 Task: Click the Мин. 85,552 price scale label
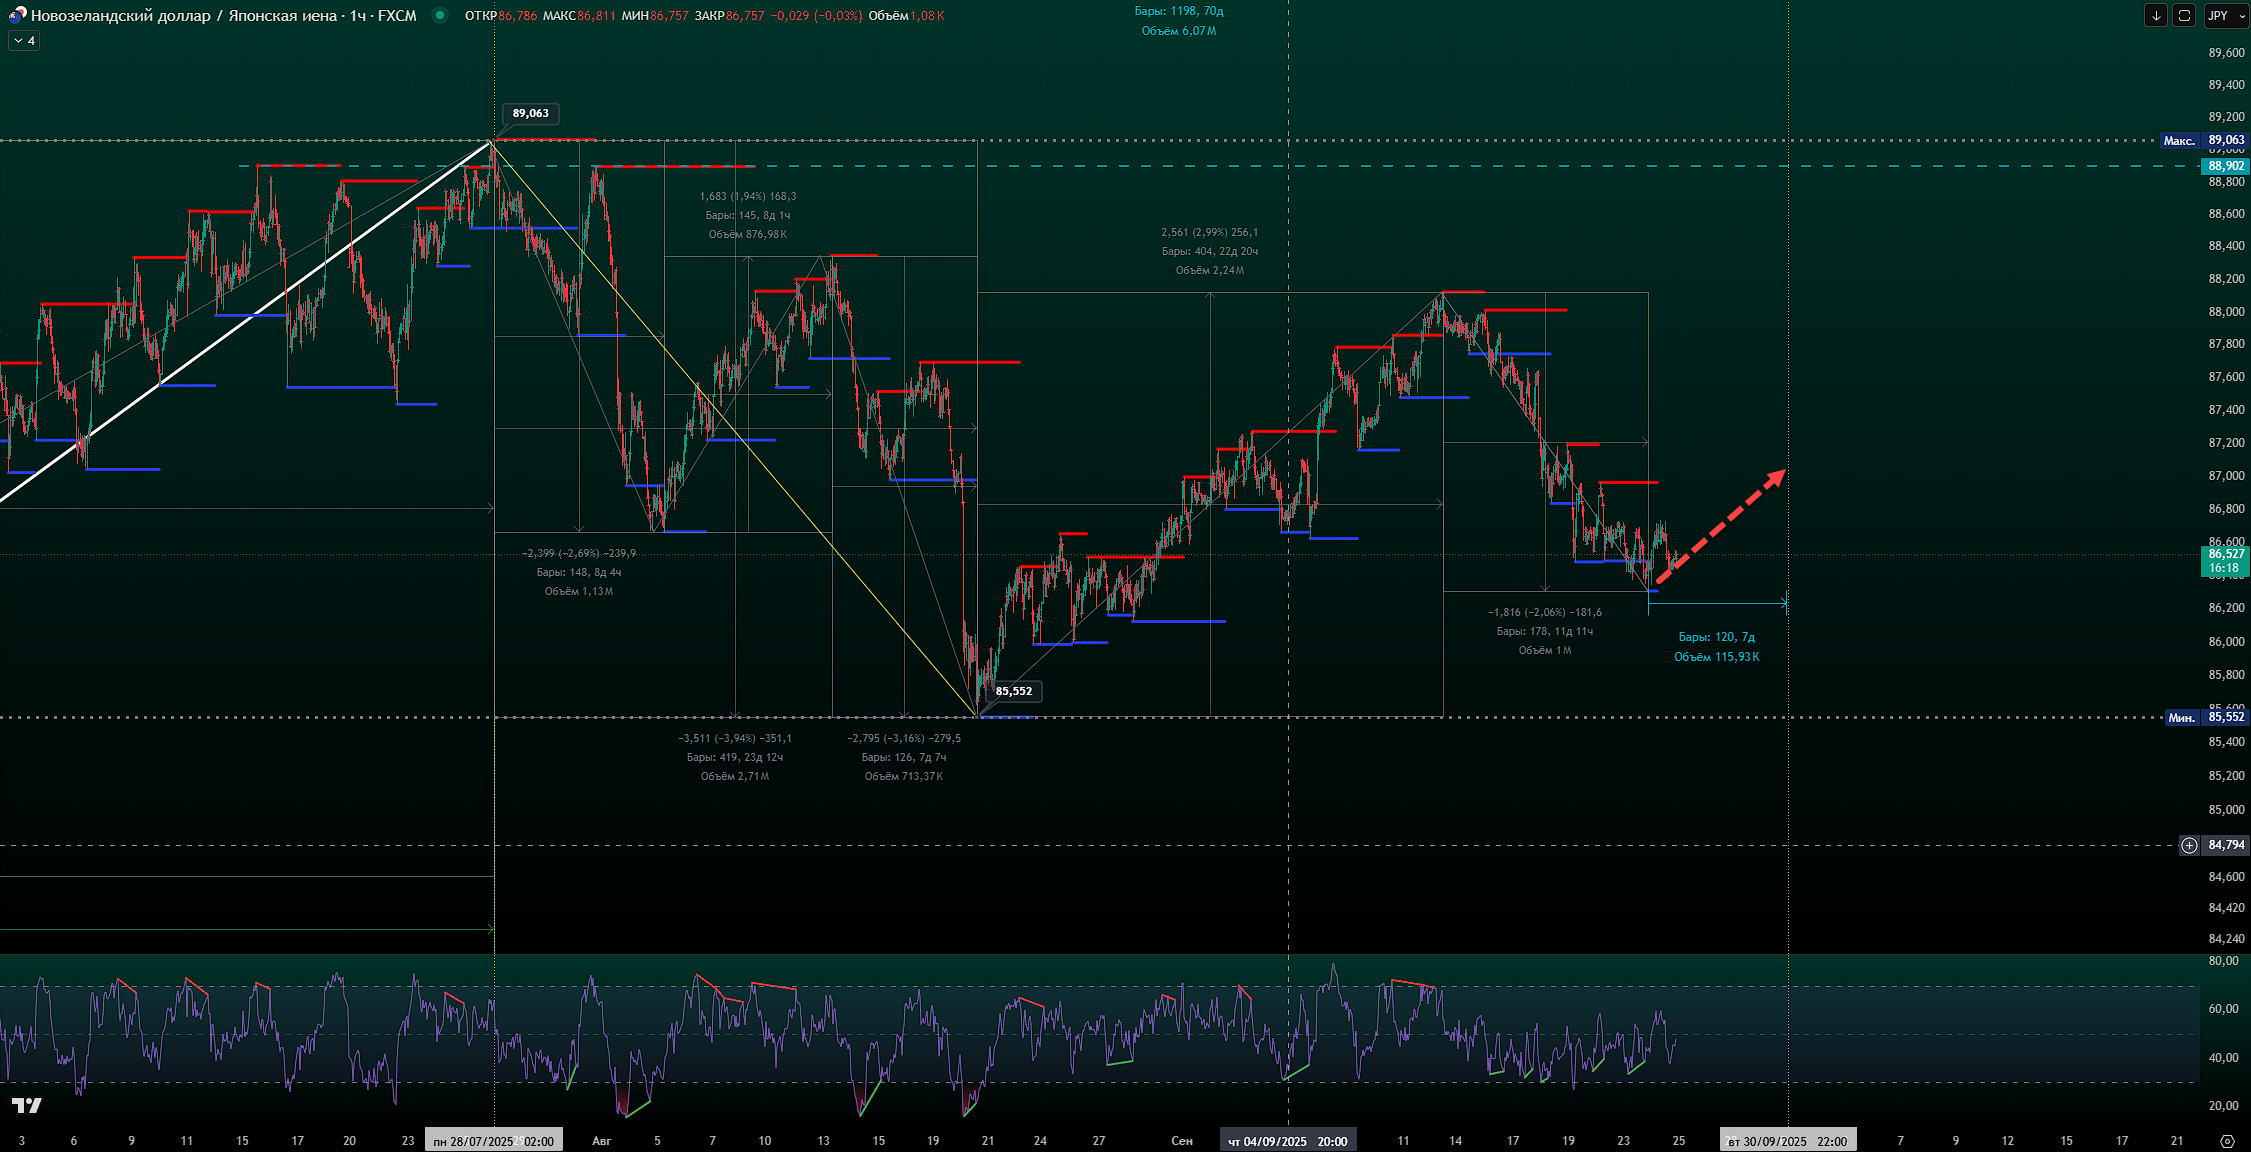(2205, 717)
